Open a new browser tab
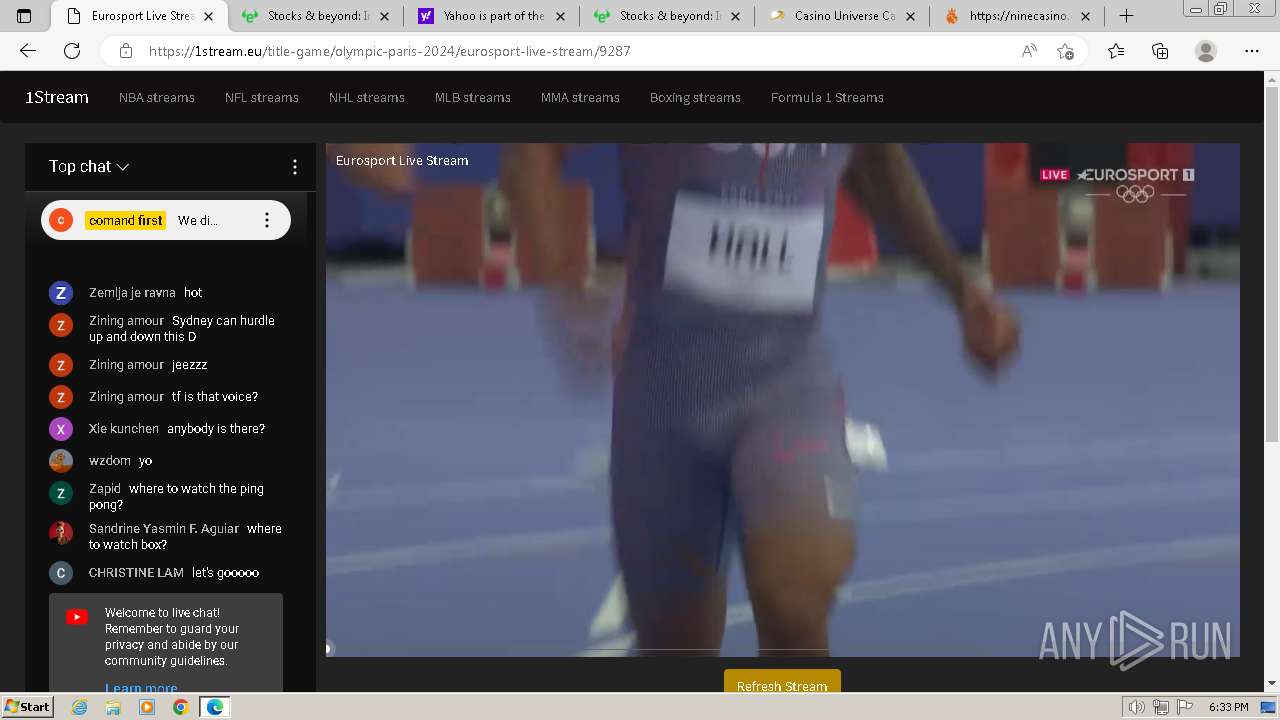 pos(1126,16)
